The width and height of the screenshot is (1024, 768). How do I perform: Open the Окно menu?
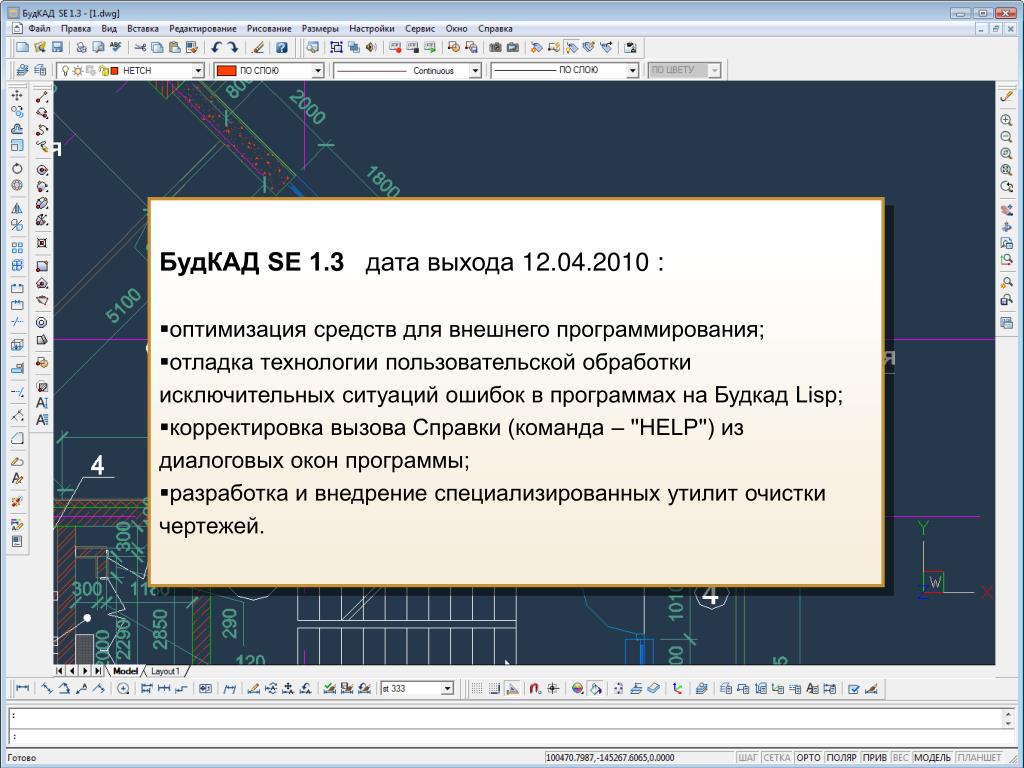456,29
